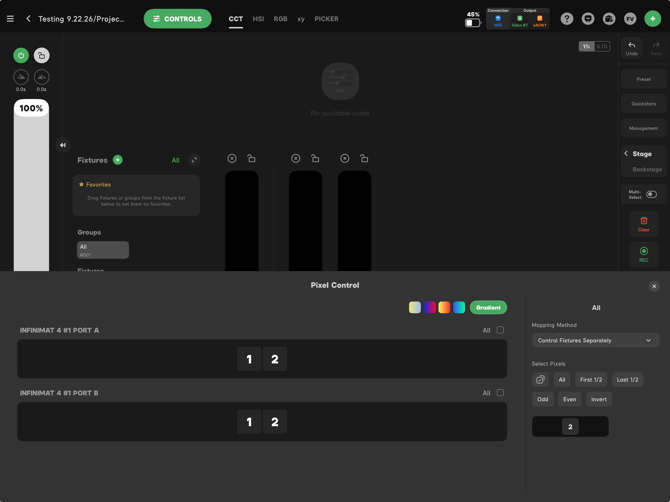Open the green CONTROLS button

177,19
